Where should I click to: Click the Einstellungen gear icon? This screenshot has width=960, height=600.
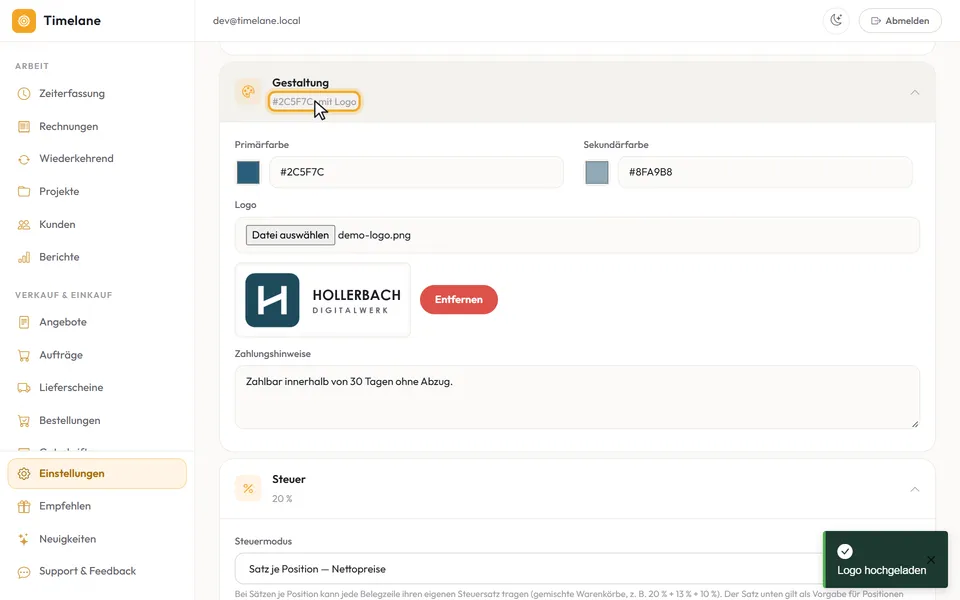coord(24,474)
